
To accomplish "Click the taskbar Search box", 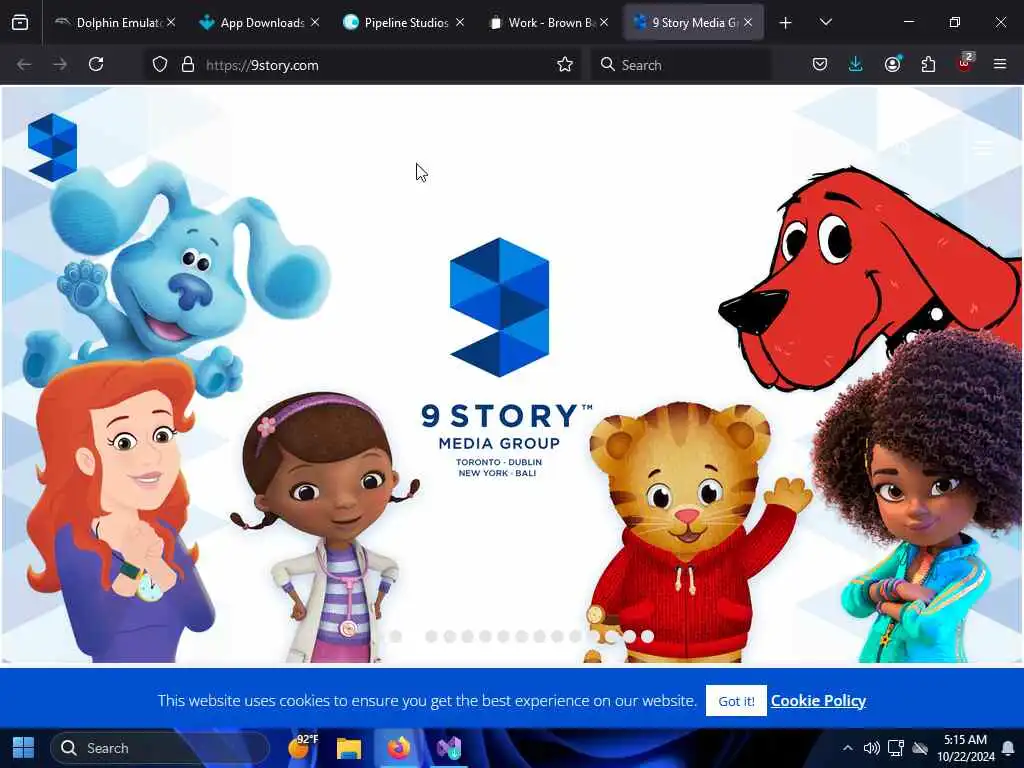I will click(160, 748).
